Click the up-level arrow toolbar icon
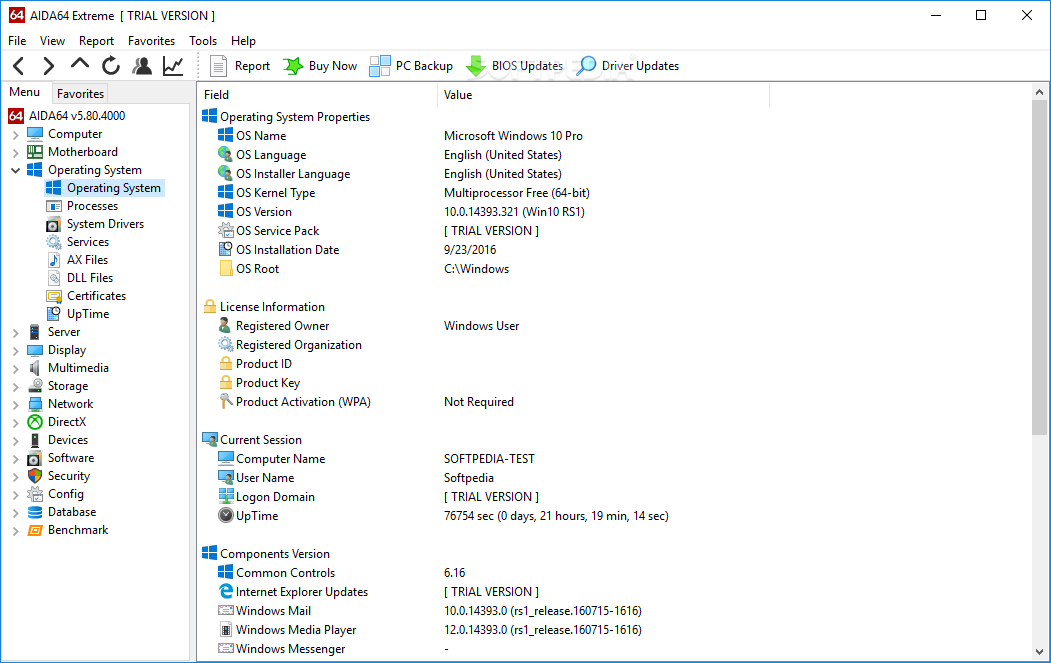This screenshot has height=663, width=1051. (80, 64)
